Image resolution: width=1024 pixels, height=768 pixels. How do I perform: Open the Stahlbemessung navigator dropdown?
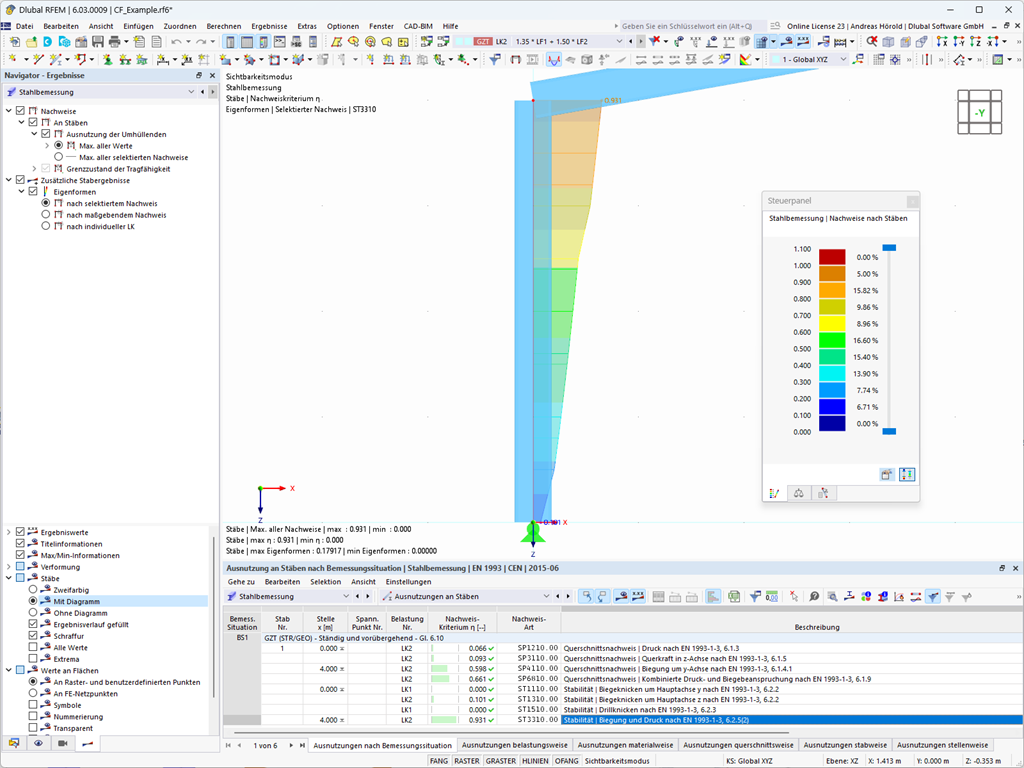pos(191,92)
